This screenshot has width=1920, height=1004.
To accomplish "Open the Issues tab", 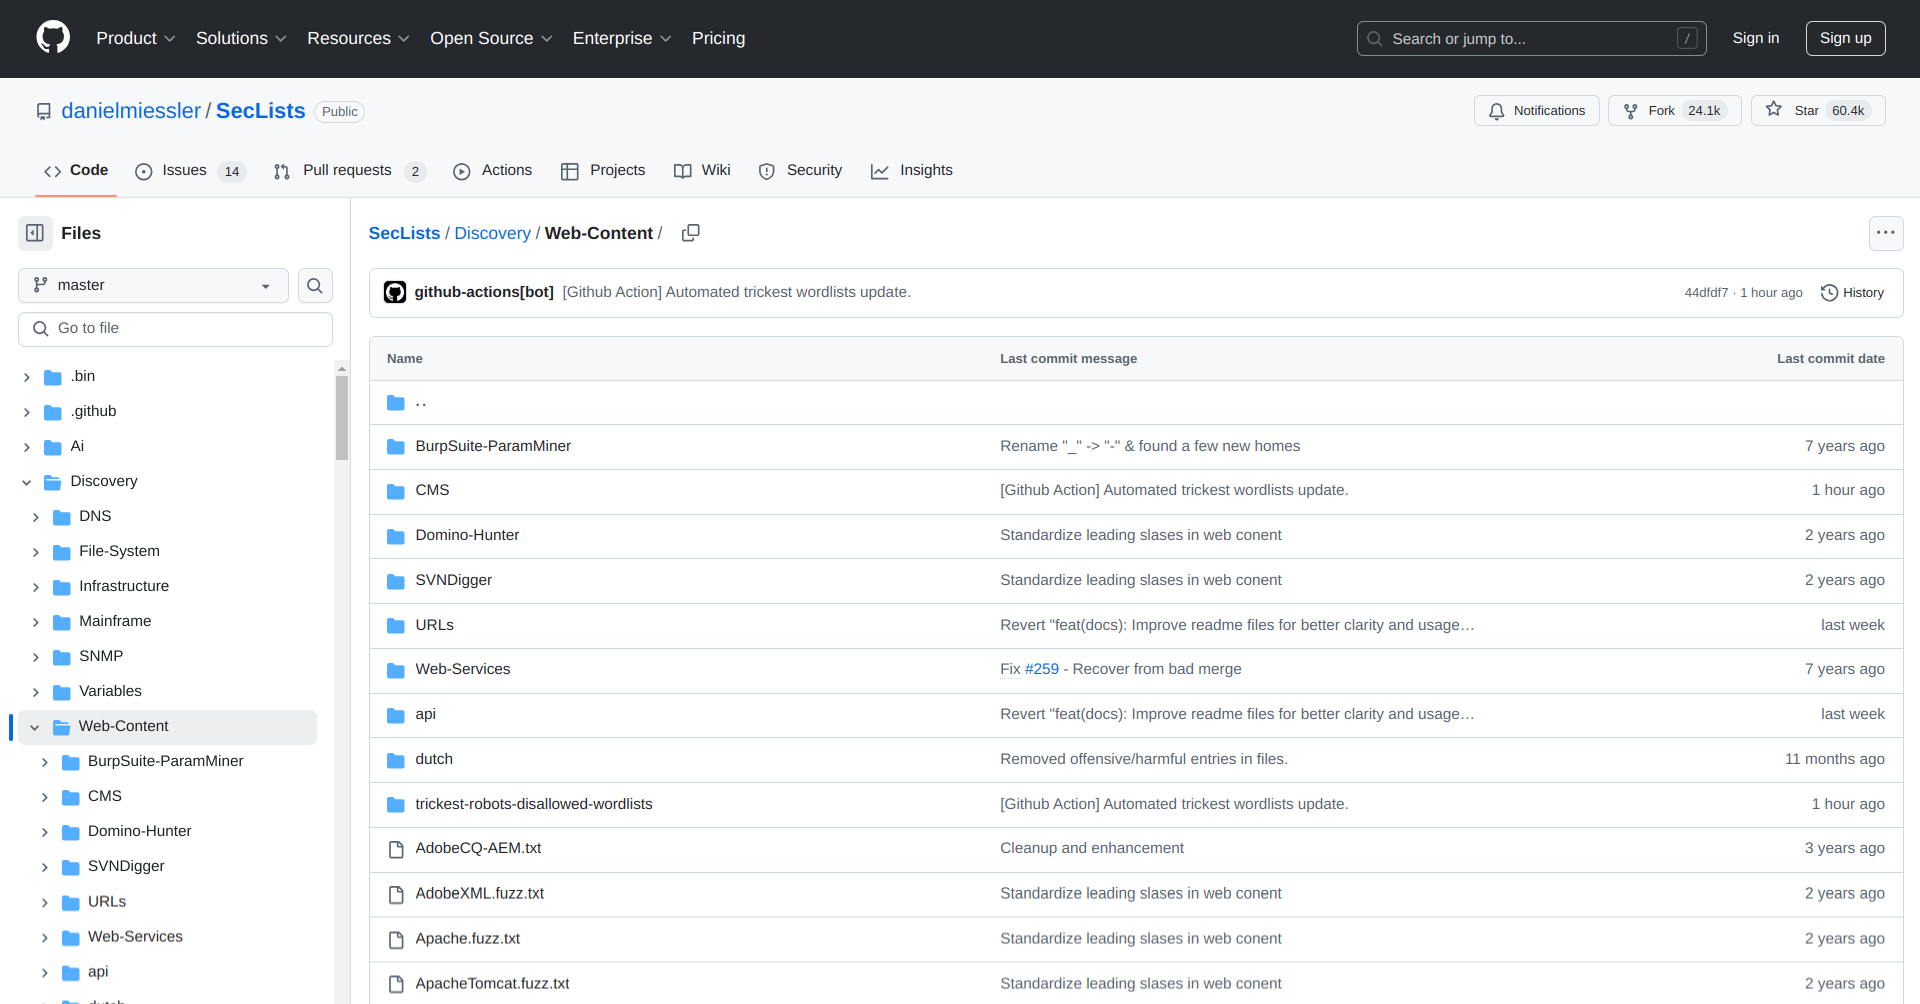I will point(190,171).
